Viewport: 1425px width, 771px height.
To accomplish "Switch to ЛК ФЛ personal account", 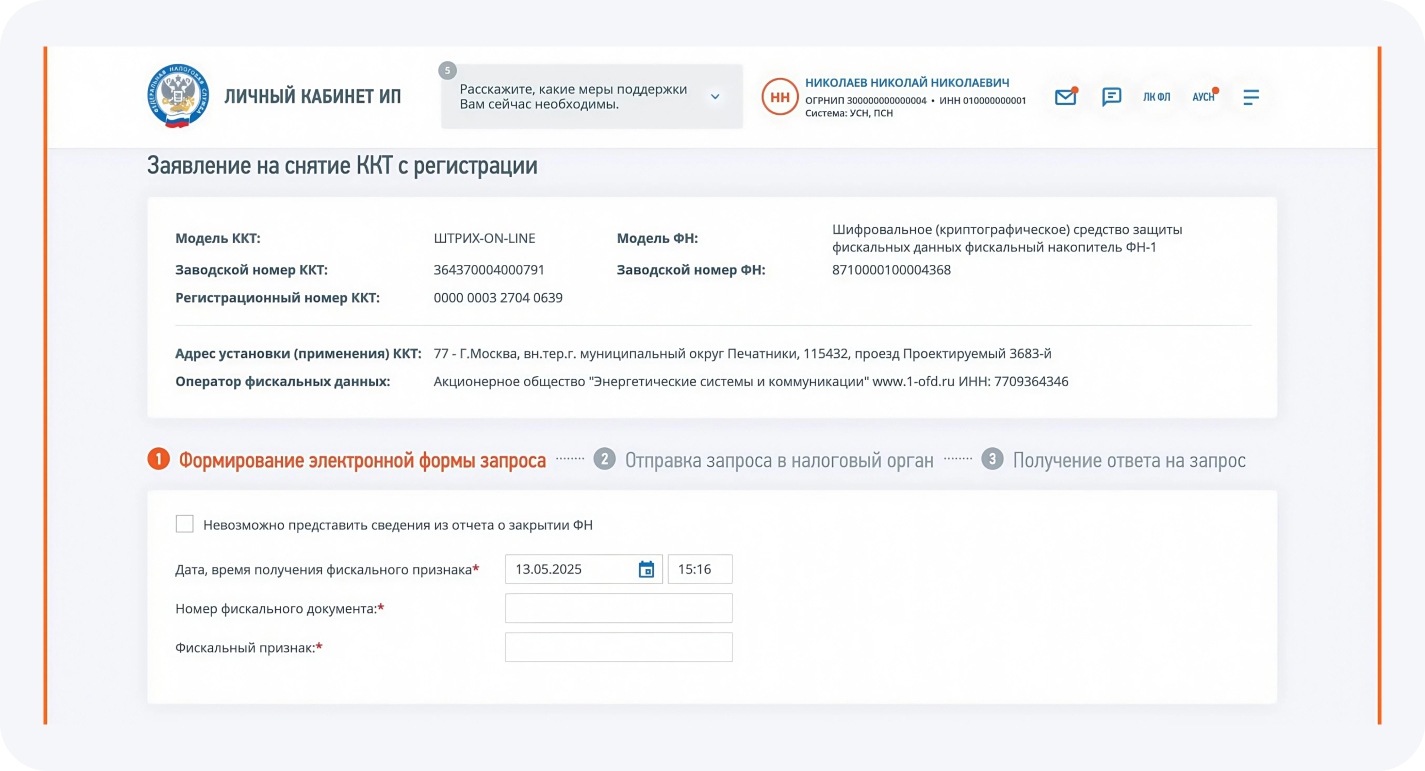I will click(x=1156, y=97).
